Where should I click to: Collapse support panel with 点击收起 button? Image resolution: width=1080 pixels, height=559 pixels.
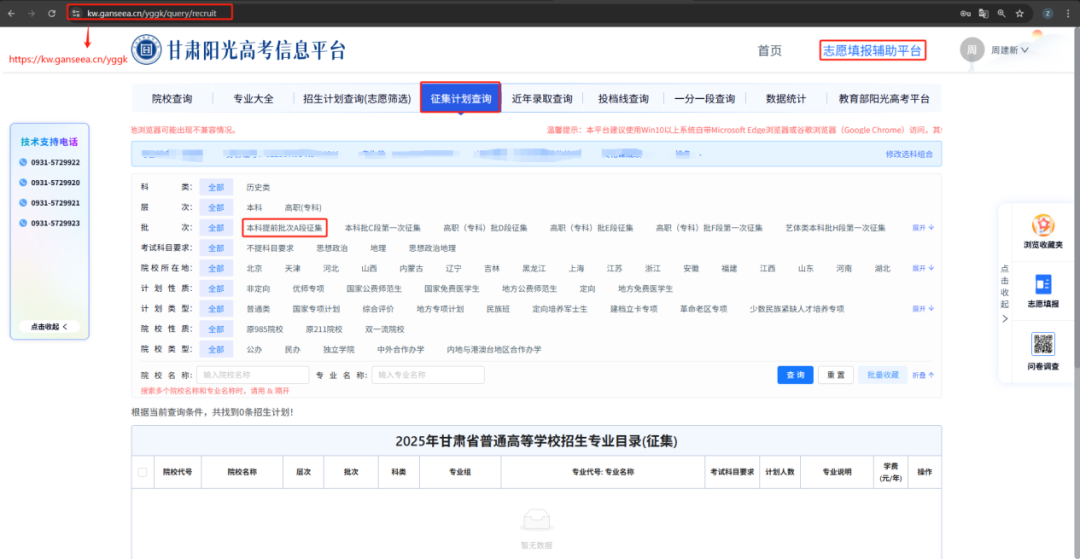50,327
